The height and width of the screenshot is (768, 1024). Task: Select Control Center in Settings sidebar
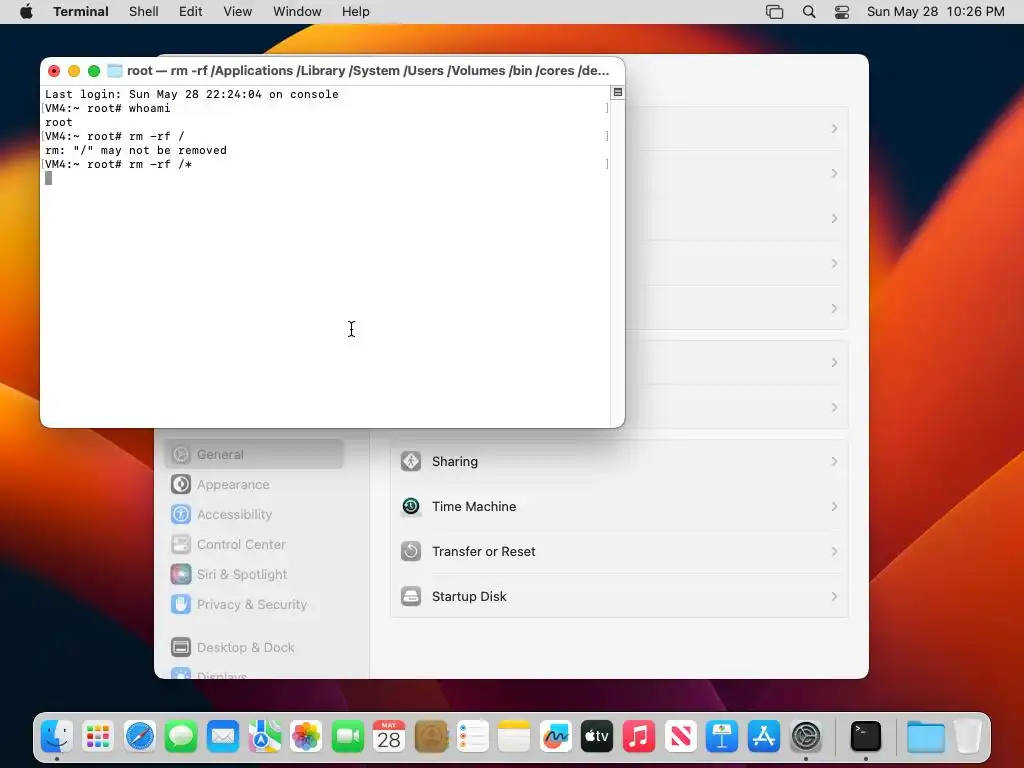click(x=254, y=545)
